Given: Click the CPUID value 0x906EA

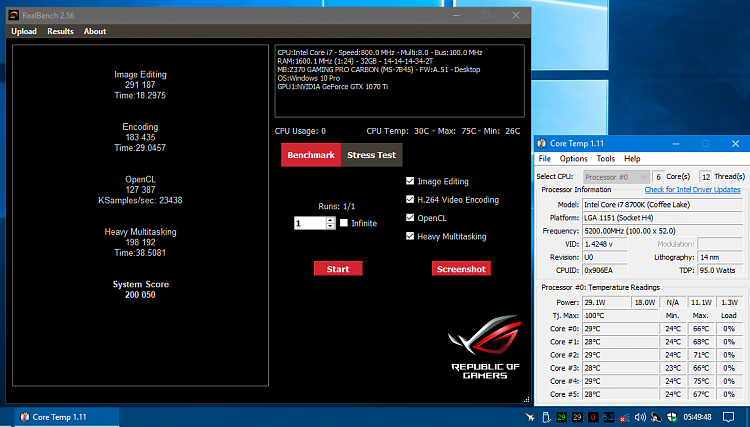Looking at the screenshot, I should 605,270.
